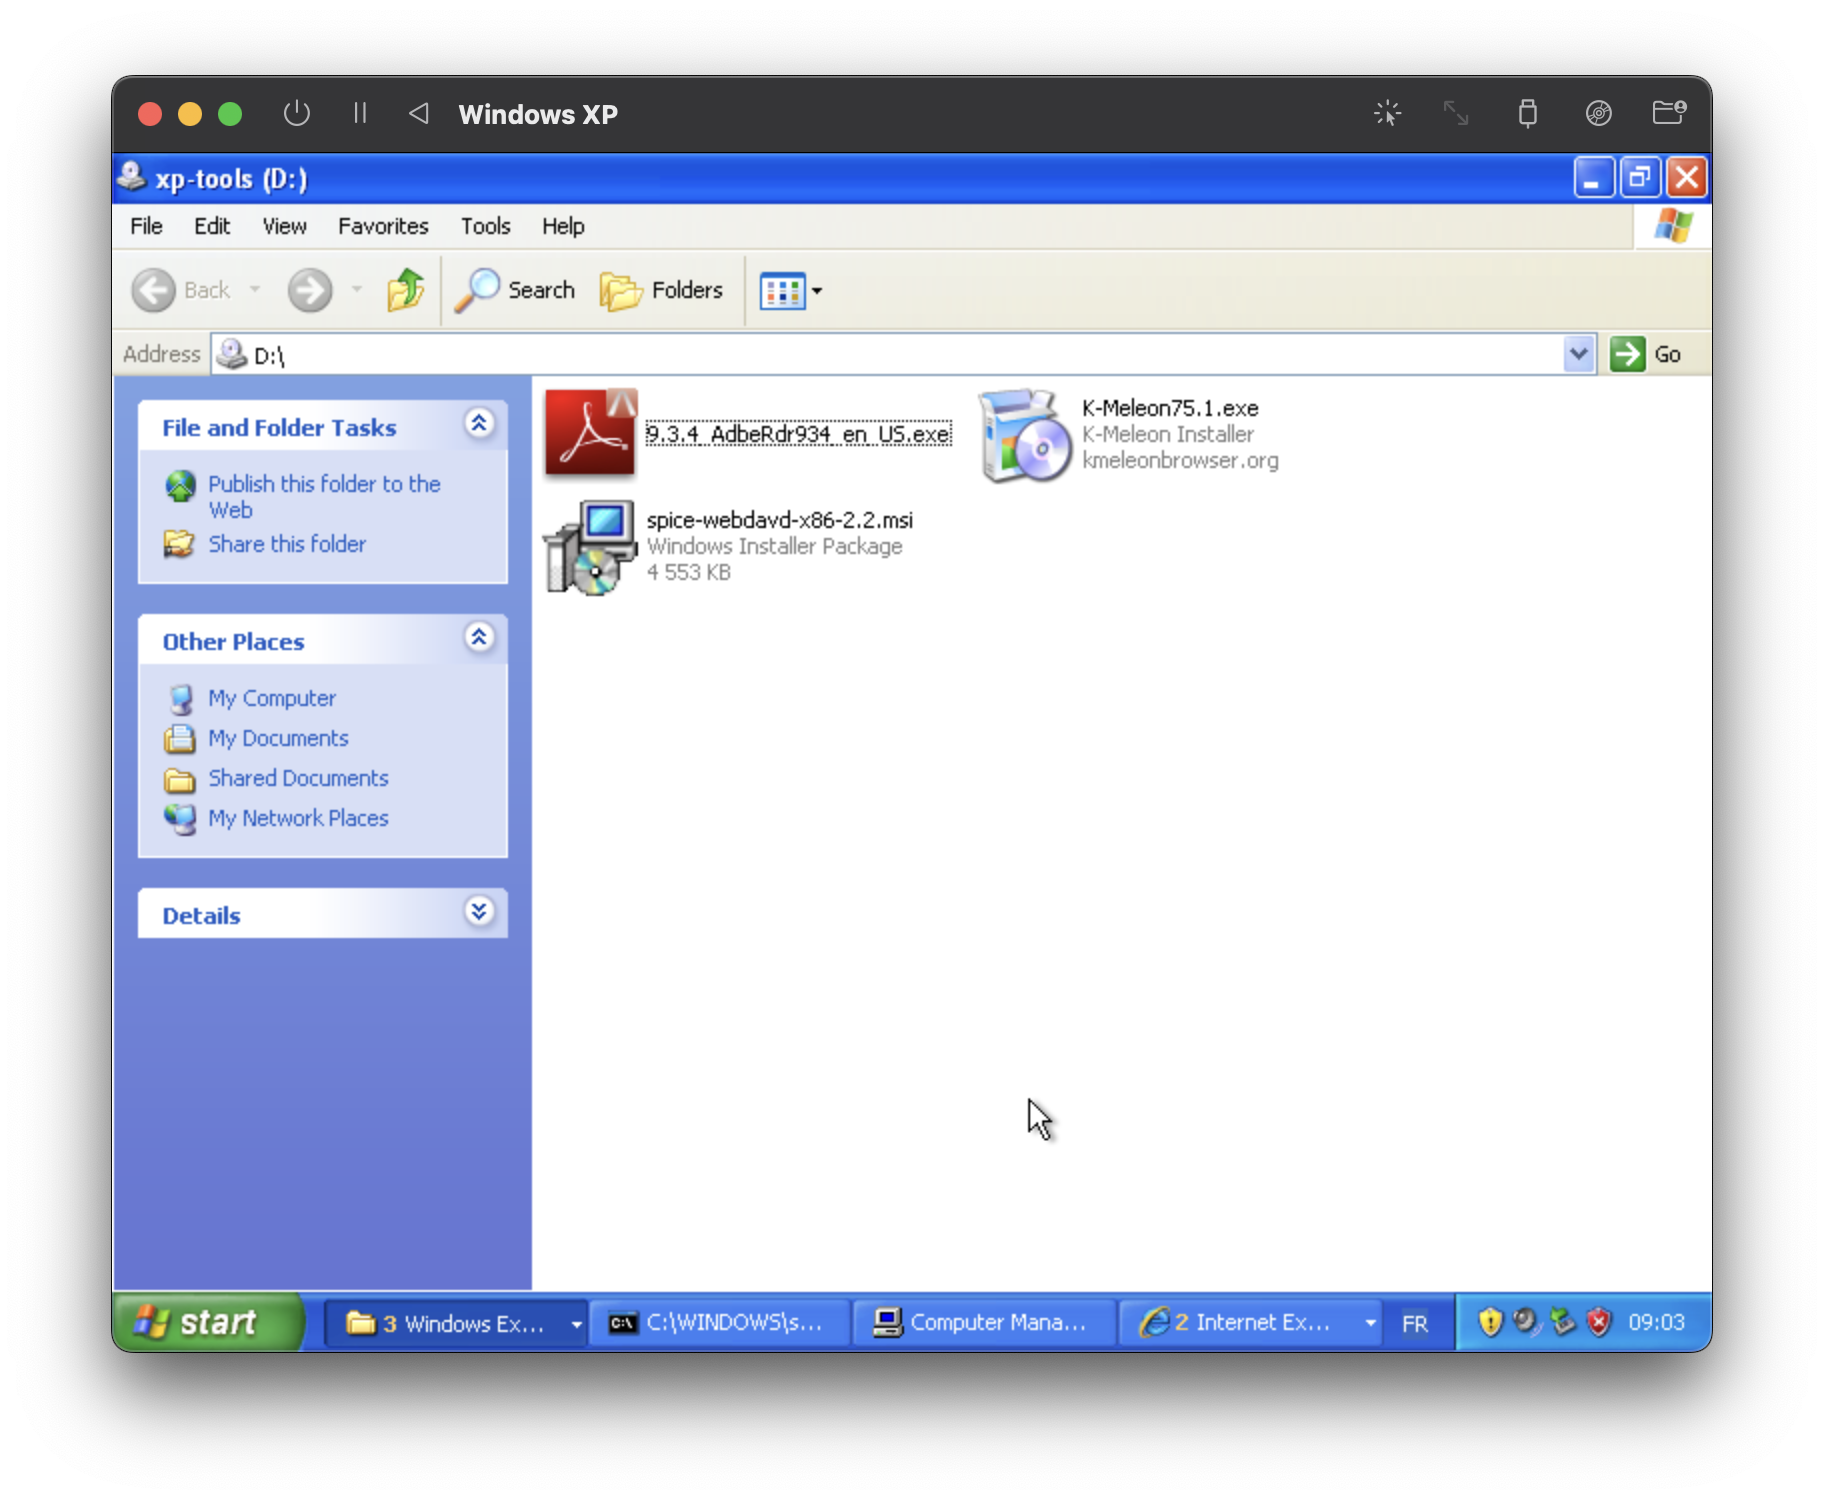Click the Forward arrow button

[310, 290]
